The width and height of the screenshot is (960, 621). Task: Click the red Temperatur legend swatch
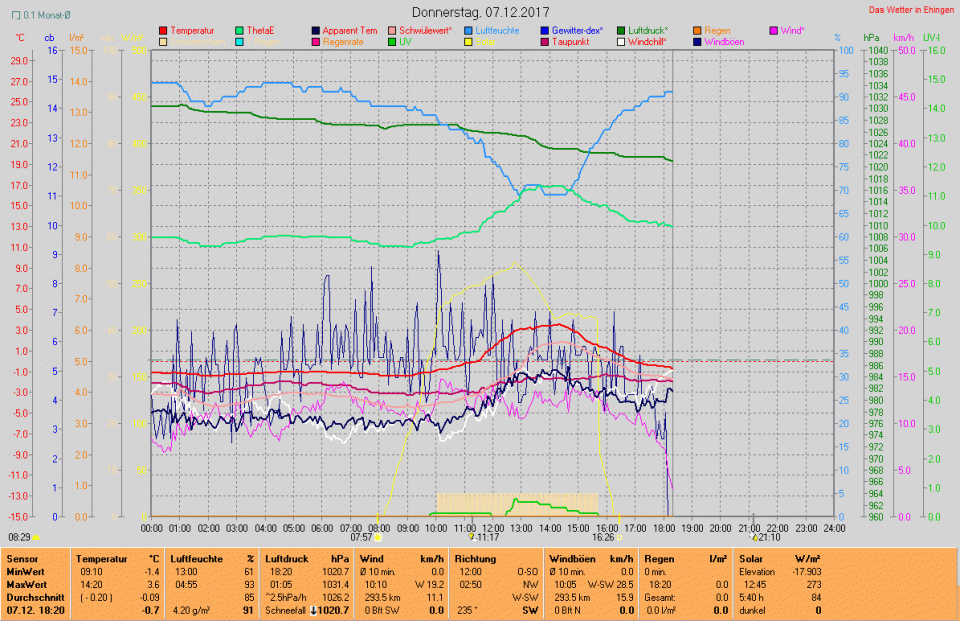164,31
